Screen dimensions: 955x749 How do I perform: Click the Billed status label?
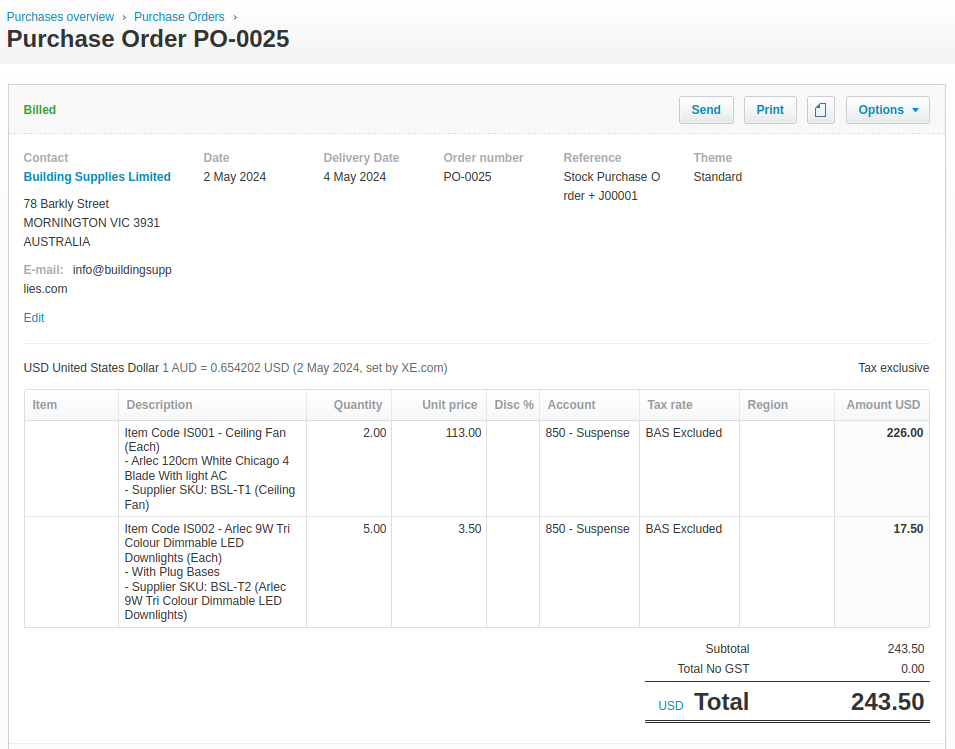[40, 110]
